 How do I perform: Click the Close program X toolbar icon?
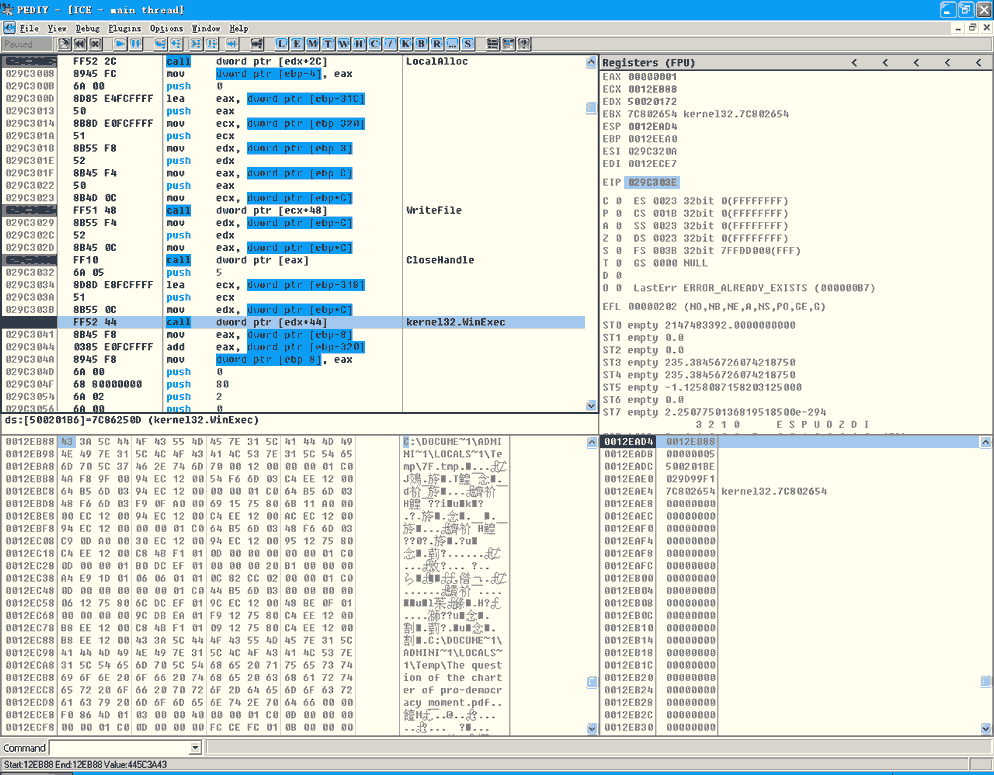pos(96,44)
